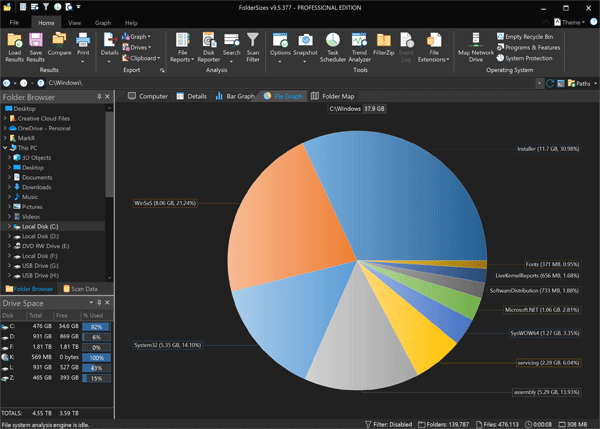
Task: Launch the Compare tool
Action: tap(59, 45)
